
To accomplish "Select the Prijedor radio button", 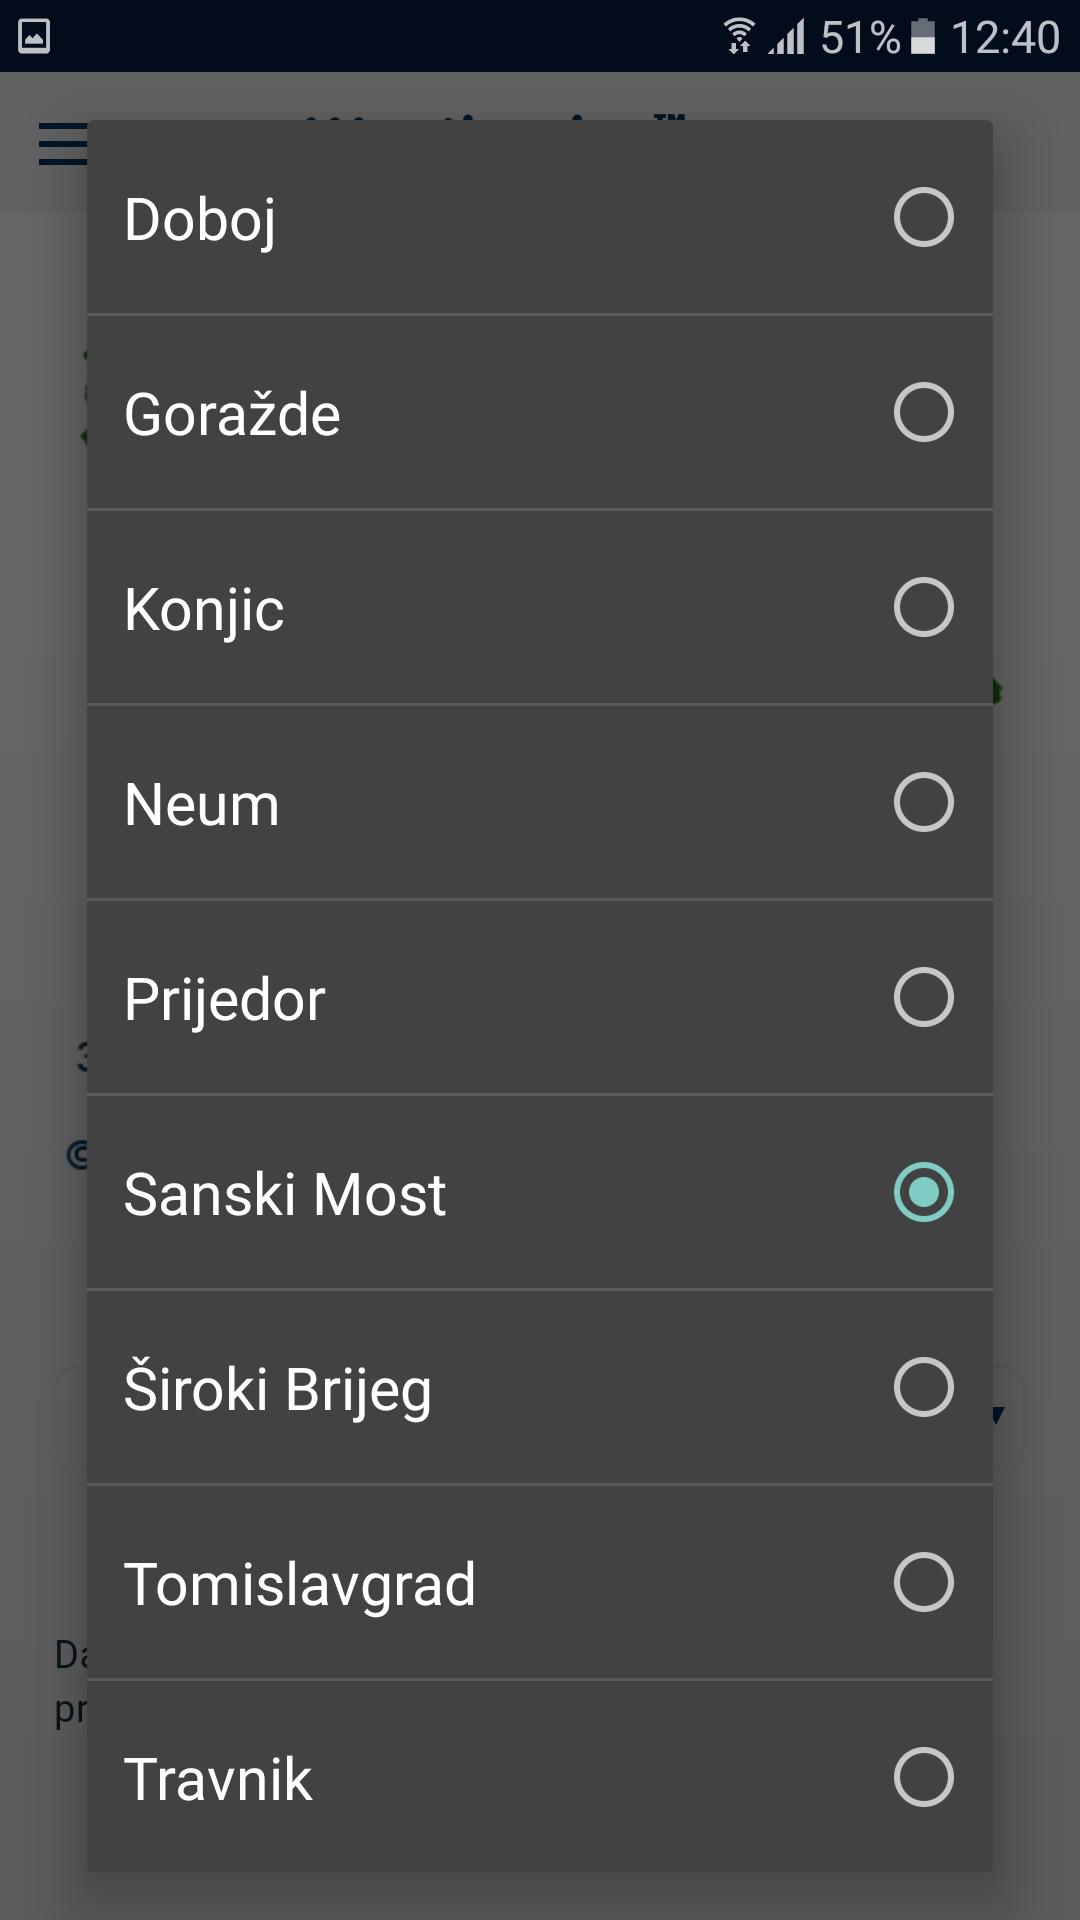I will (923, 997).
